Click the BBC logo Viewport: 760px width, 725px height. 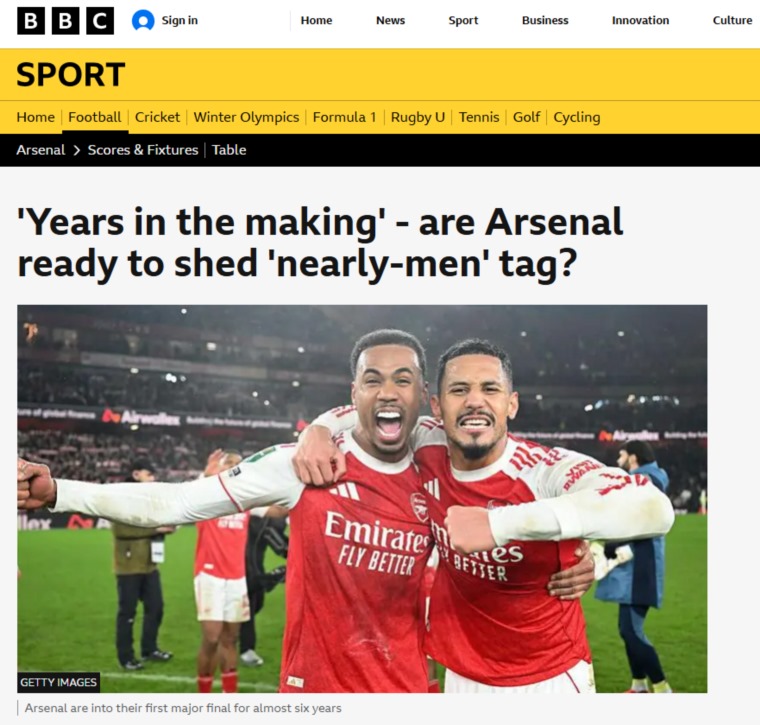(x=65, y=21)
